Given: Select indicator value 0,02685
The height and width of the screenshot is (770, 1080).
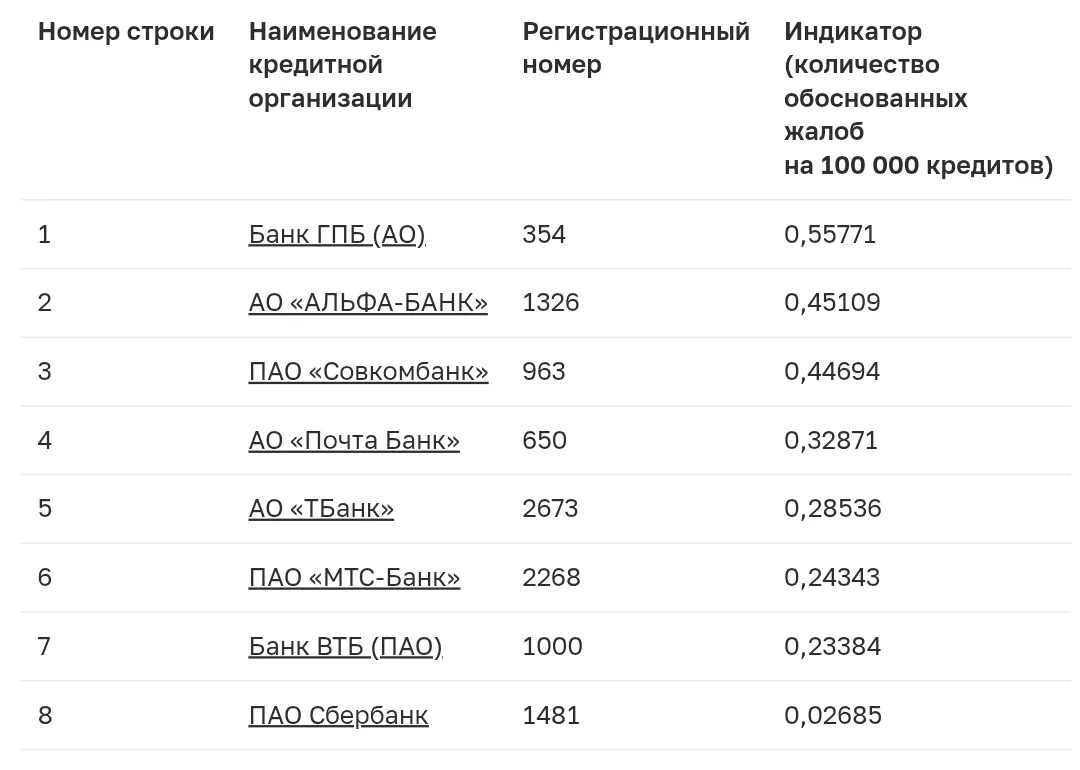Looking at the screenshot, I should [833, 716].
